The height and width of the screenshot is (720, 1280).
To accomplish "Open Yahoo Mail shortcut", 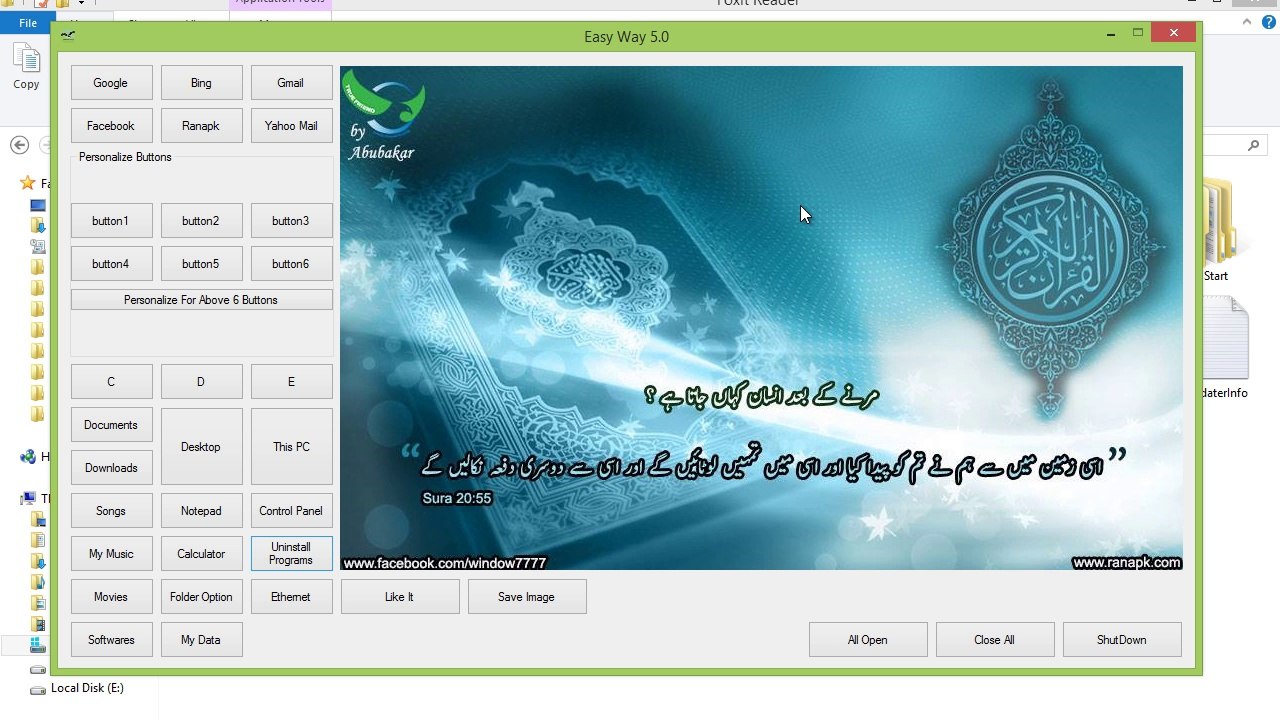I will click(x=291, y=126).
